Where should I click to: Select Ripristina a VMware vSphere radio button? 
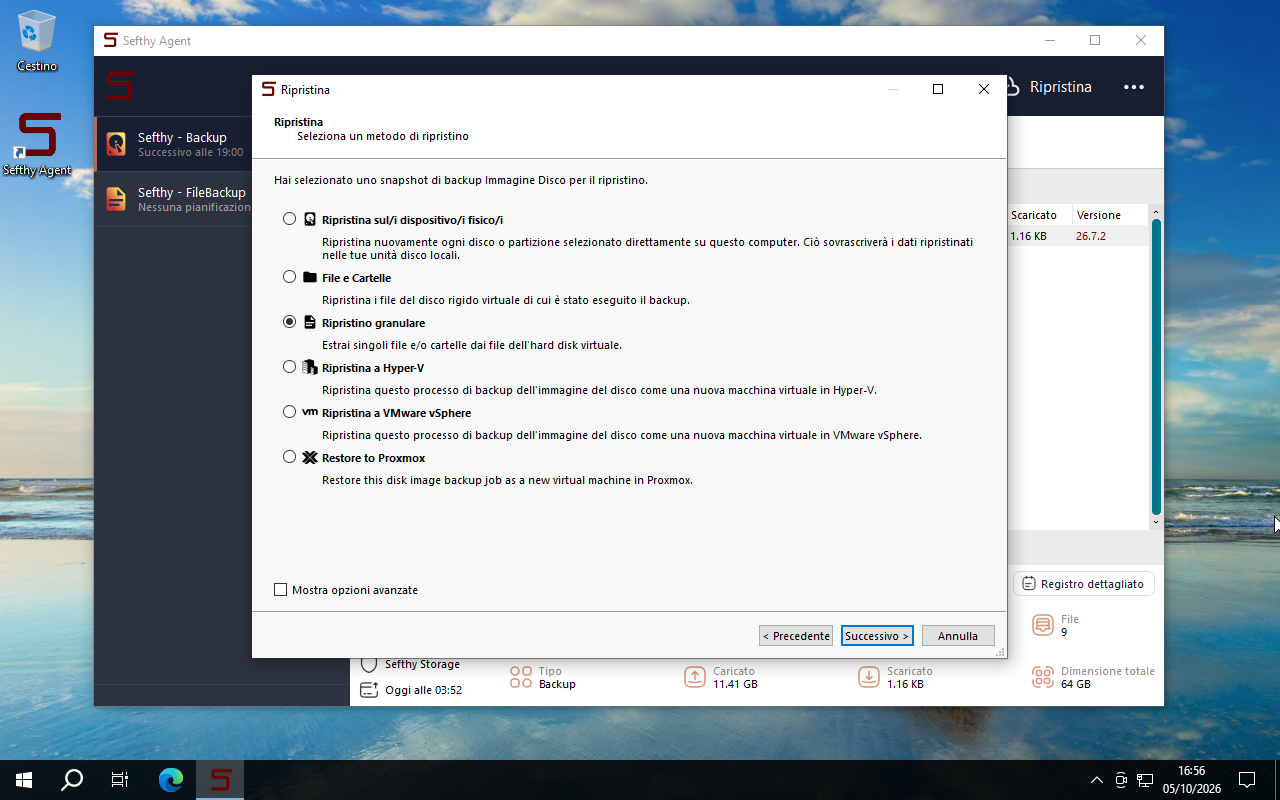pyautogui.click(x=290, y=412)
